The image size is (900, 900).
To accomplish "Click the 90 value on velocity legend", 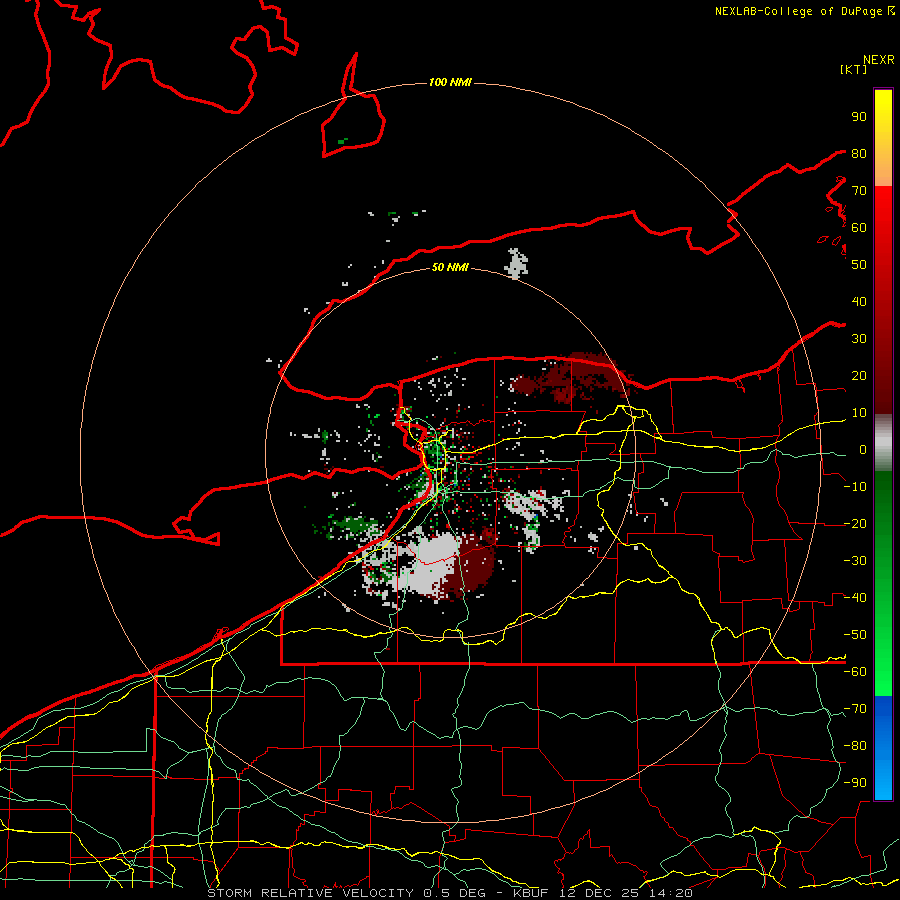I will tap(859, 117).
